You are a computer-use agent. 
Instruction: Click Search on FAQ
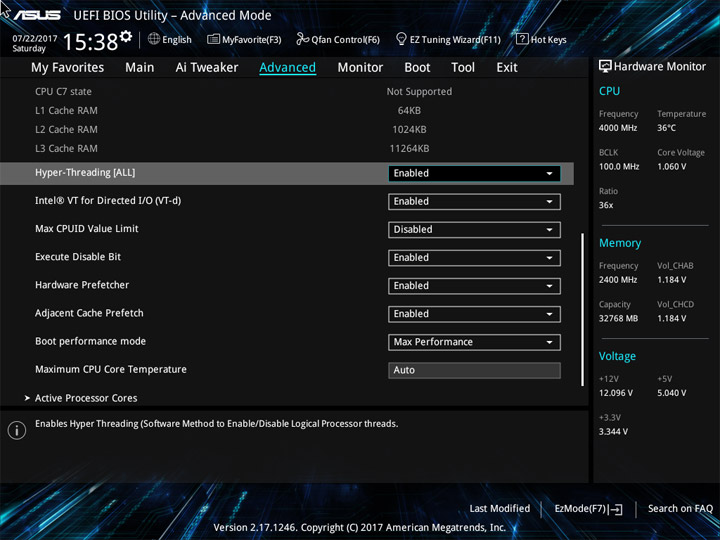click(x=680, y=508)
